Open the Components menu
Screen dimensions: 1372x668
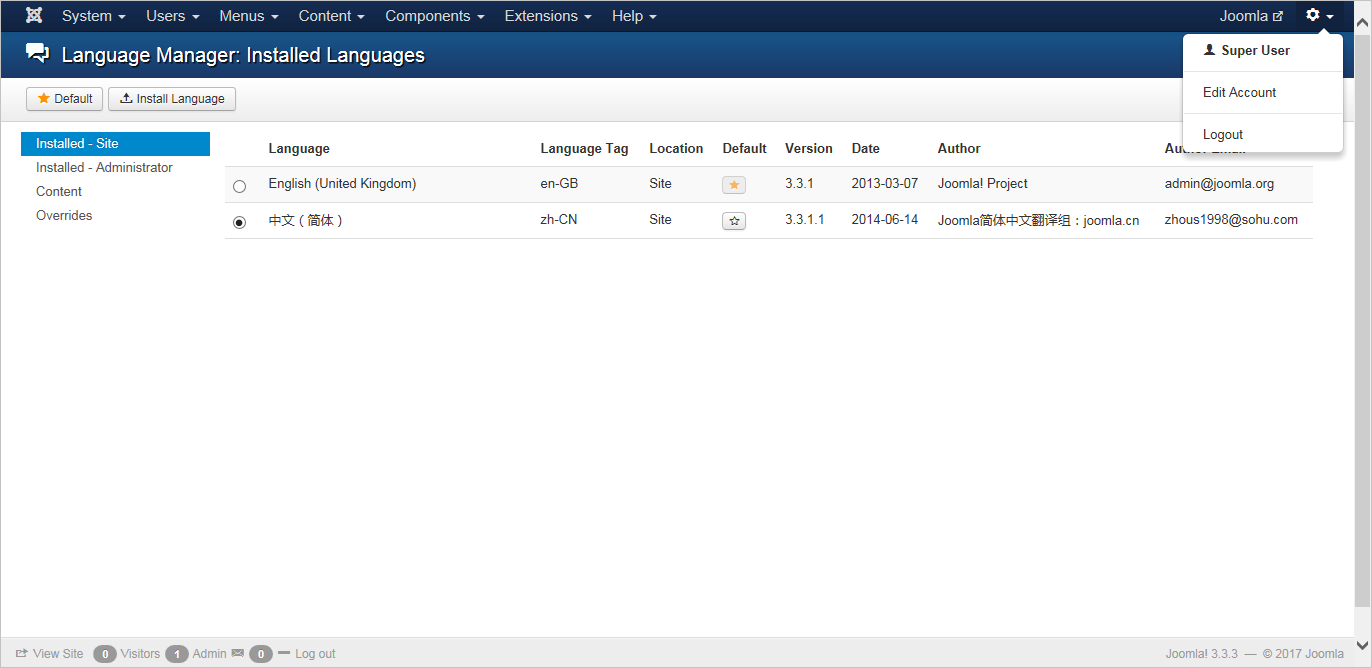(x=435, y=16)
